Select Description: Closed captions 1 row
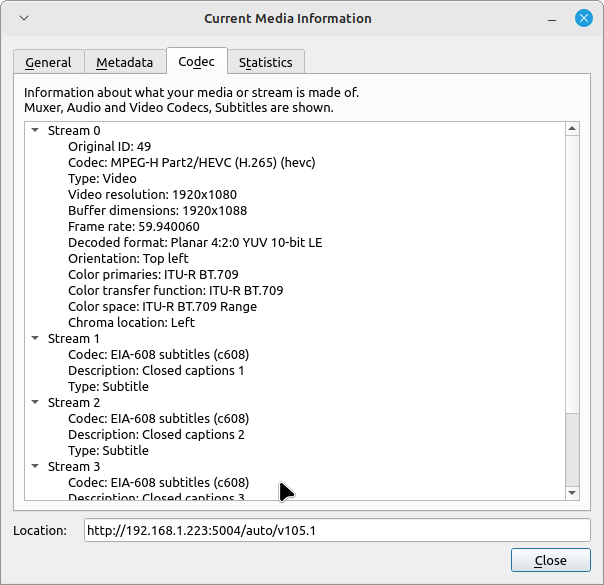604x585 pixels. click(156, 371)
